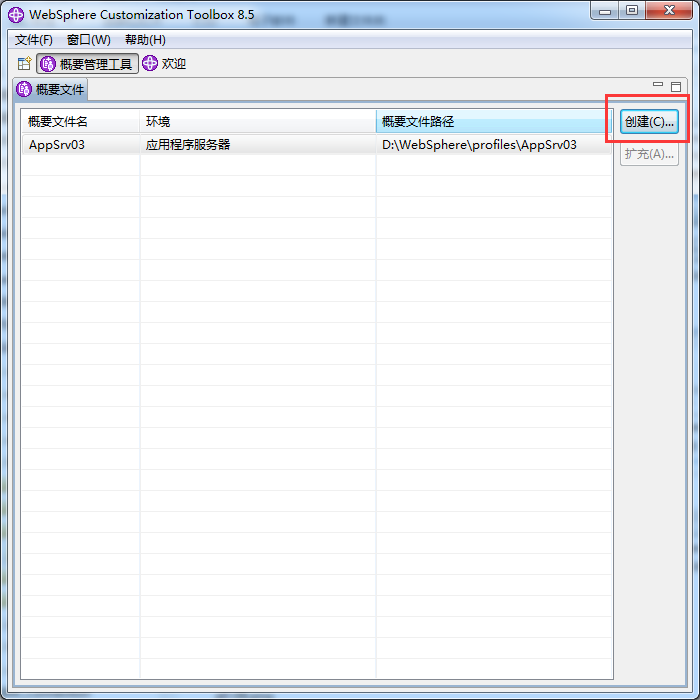Image resolution: width=700 pixels, height=700 pixels.
Task: Sort by 概要文件名 column header
Action: 81,121
